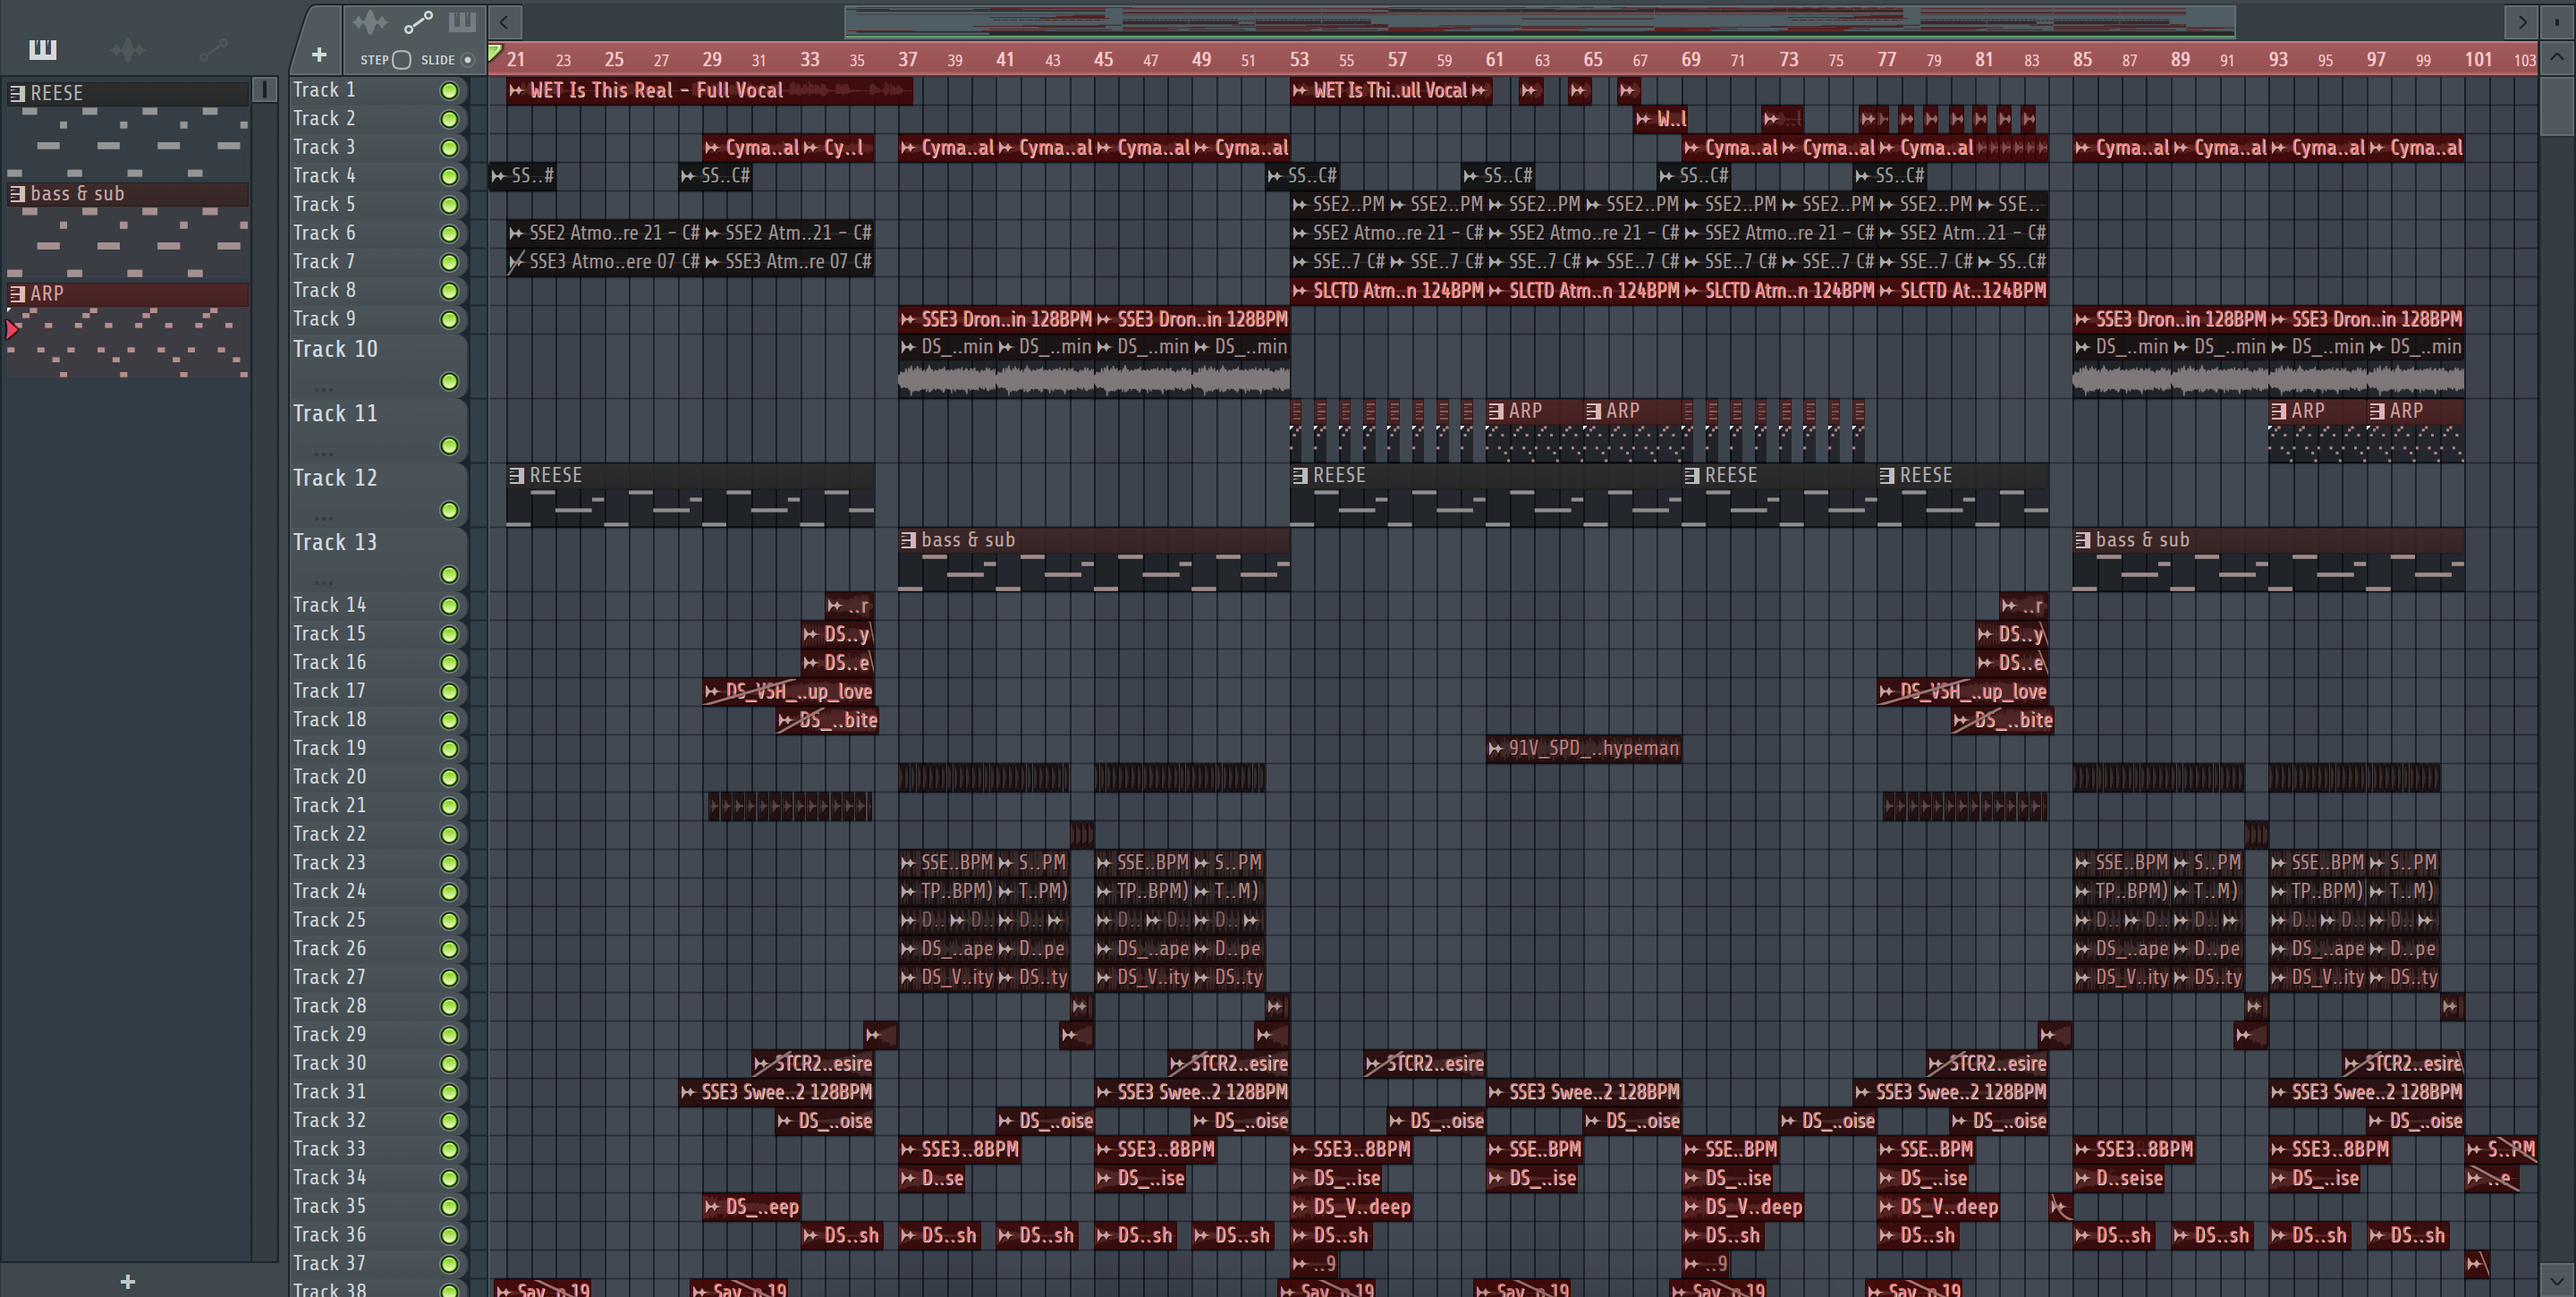Select the pattern clip focus piano icon
The image size is (2576, 1297).
pyautogui.click(x=462, y=22)
